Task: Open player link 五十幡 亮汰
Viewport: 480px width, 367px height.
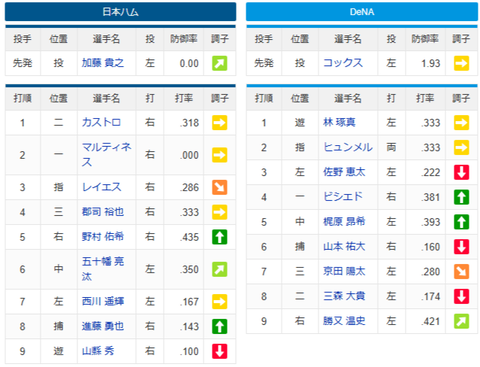Action: pos(103,269)
